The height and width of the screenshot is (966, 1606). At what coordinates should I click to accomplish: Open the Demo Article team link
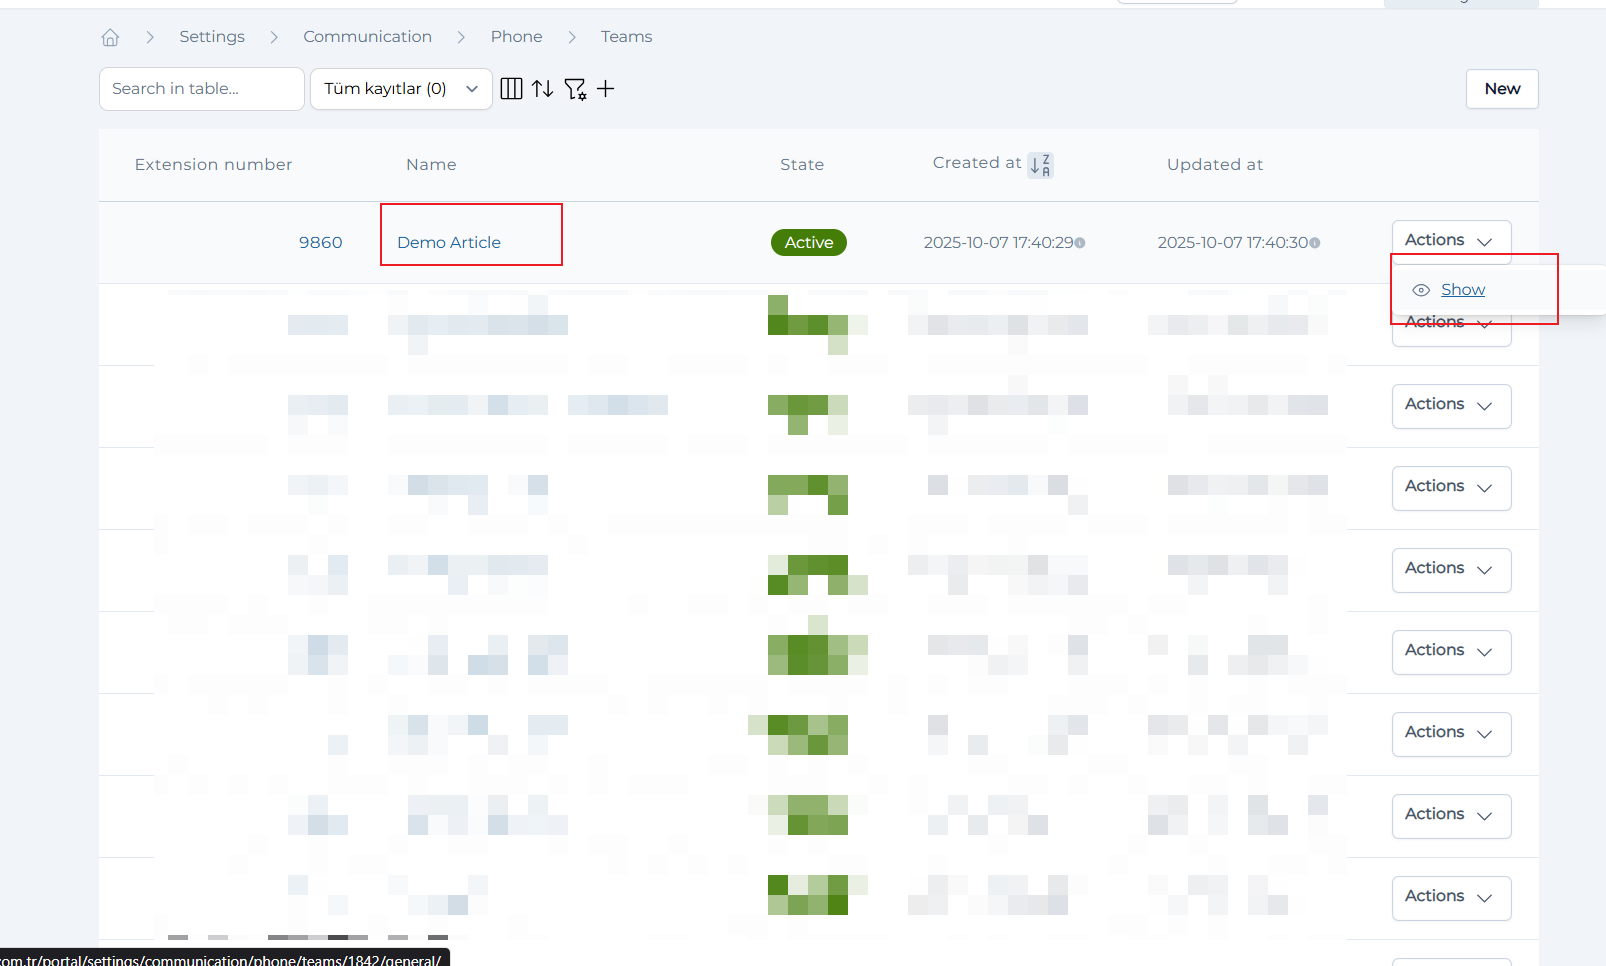point(449,243)
